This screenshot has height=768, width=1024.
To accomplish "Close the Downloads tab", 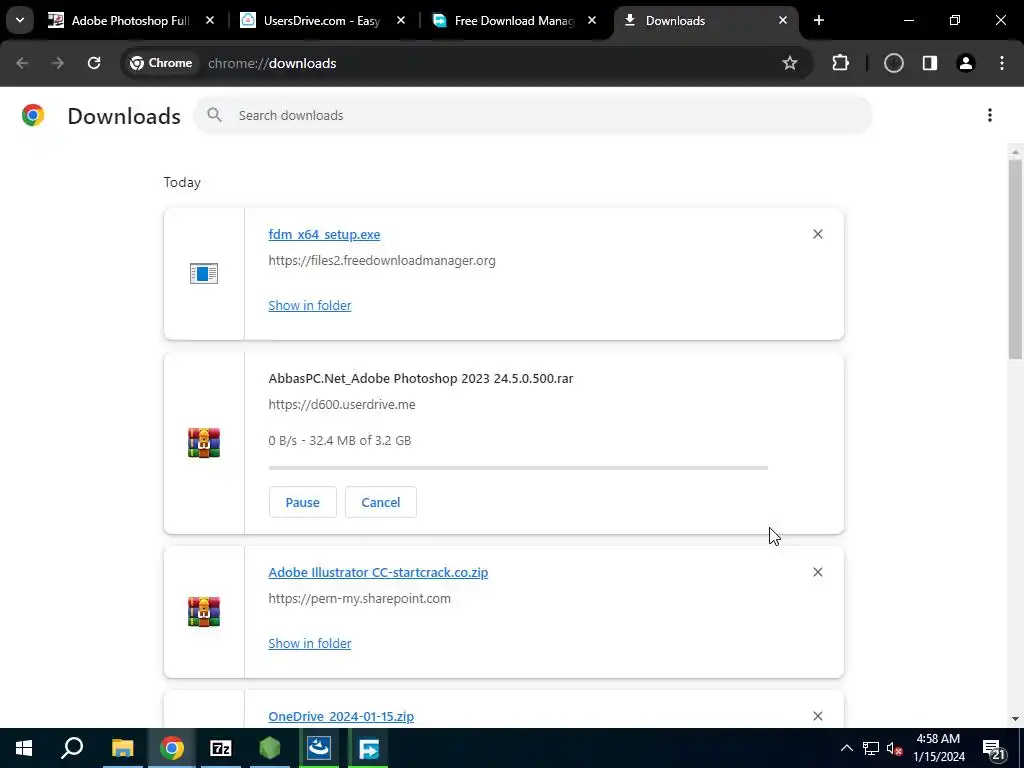I will (x=783, y=21).
